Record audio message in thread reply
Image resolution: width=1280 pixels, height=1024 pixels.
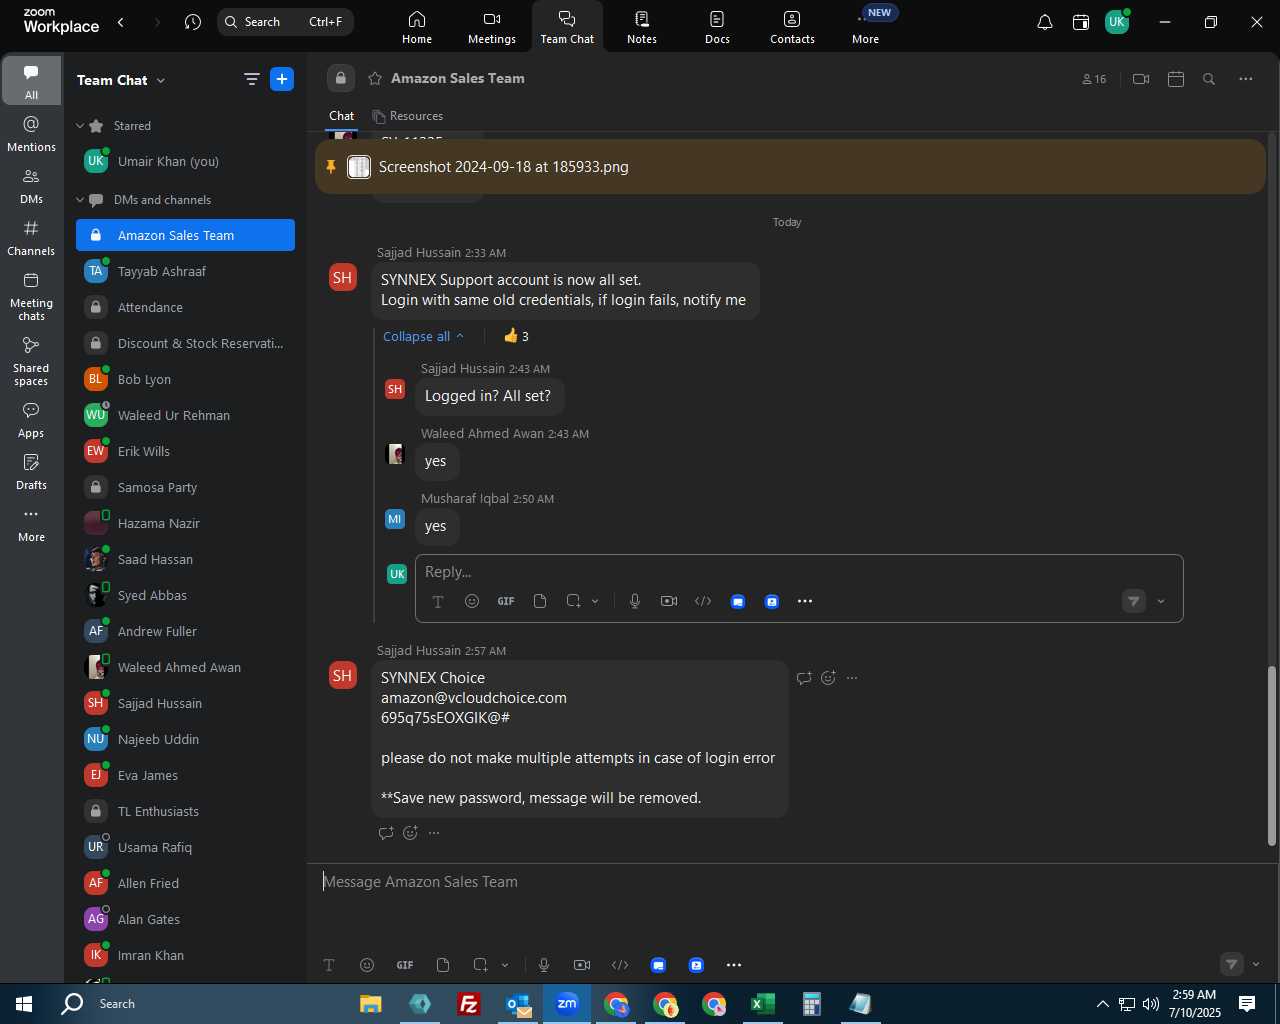tap(635, 601)
